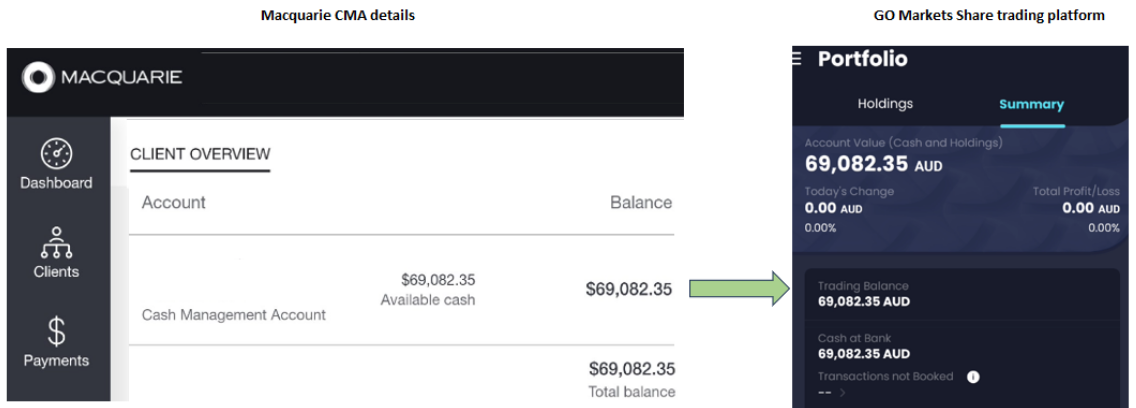Open the Dashboard gauge icon

(x=56, y=154)
